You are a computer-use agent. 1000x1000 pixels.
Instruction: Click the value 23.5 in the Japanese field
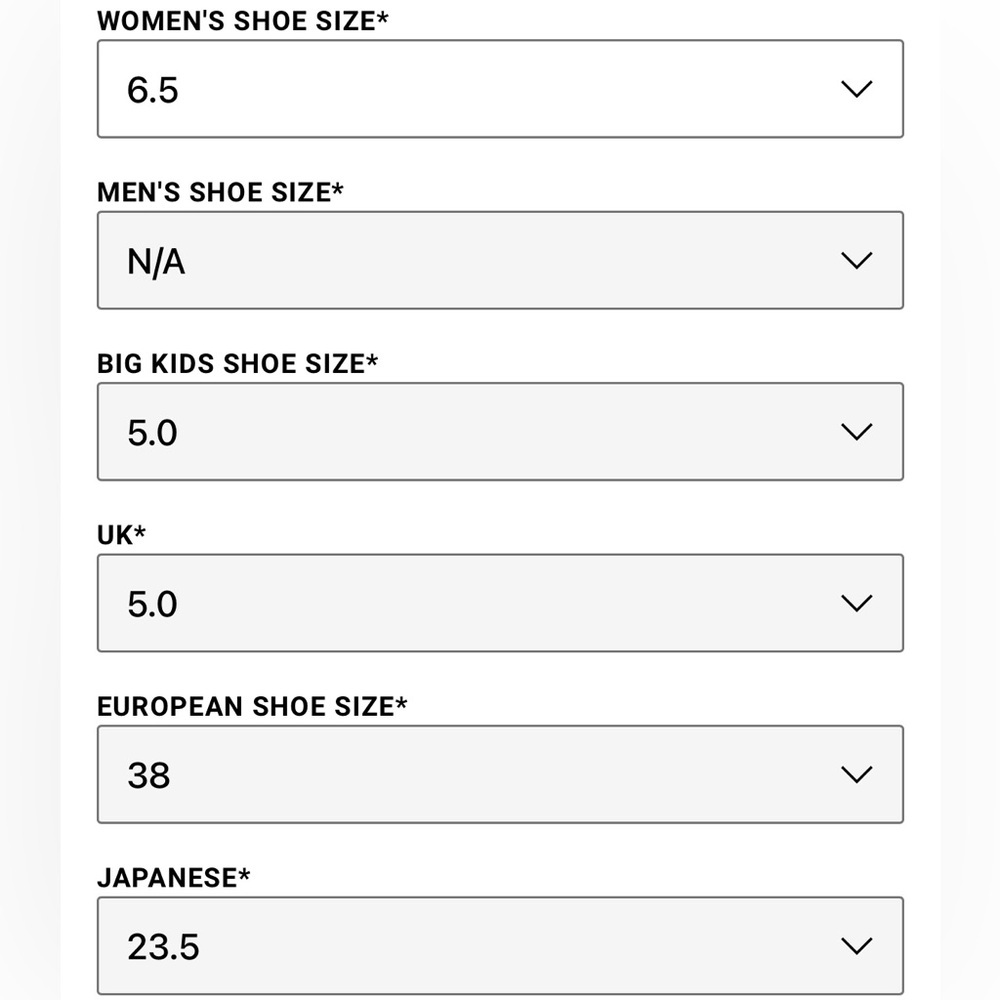click(x=163, y=945)
